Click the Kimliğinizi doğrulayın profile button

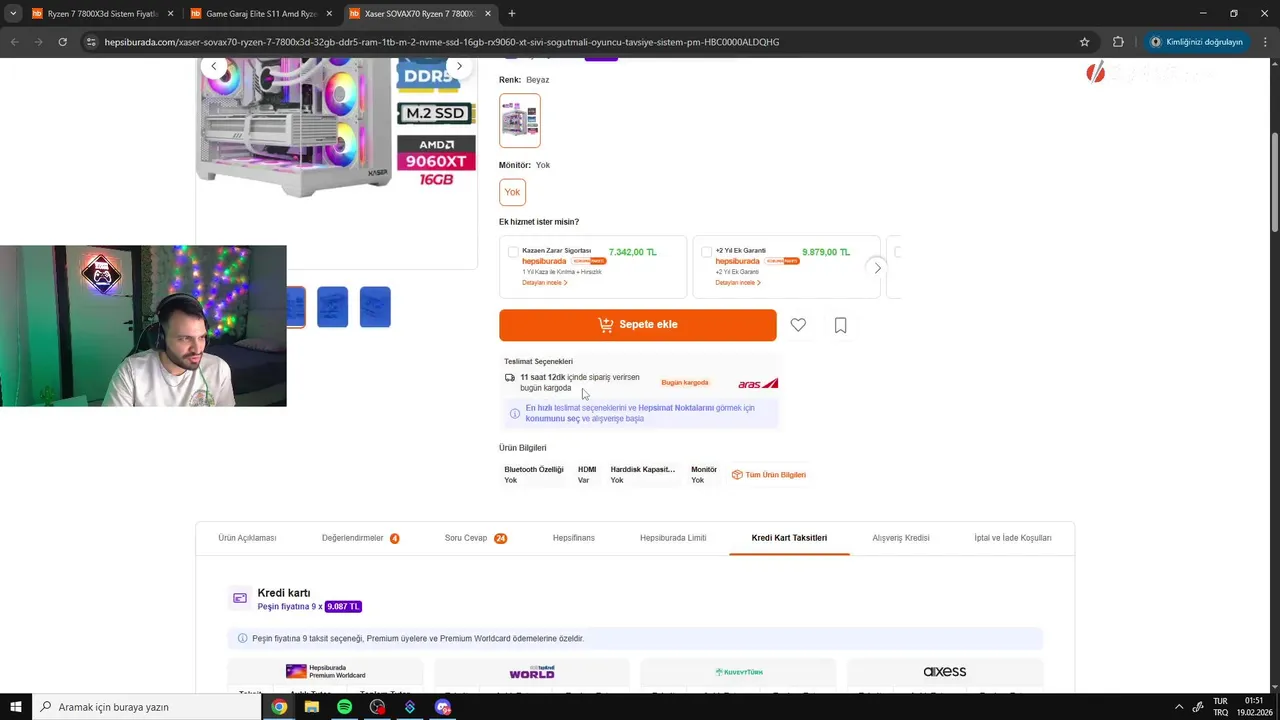coord(1196,42)
